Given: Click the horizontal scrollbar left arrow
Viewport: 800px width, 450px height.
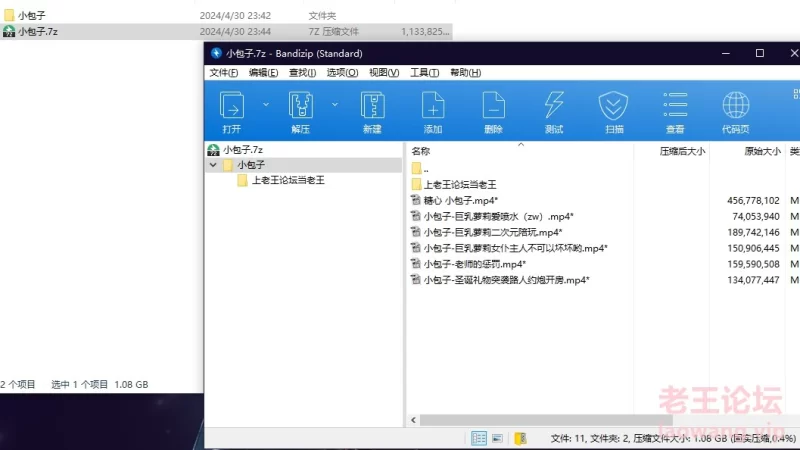Looking at the screenshot, I should pos(413,420).
